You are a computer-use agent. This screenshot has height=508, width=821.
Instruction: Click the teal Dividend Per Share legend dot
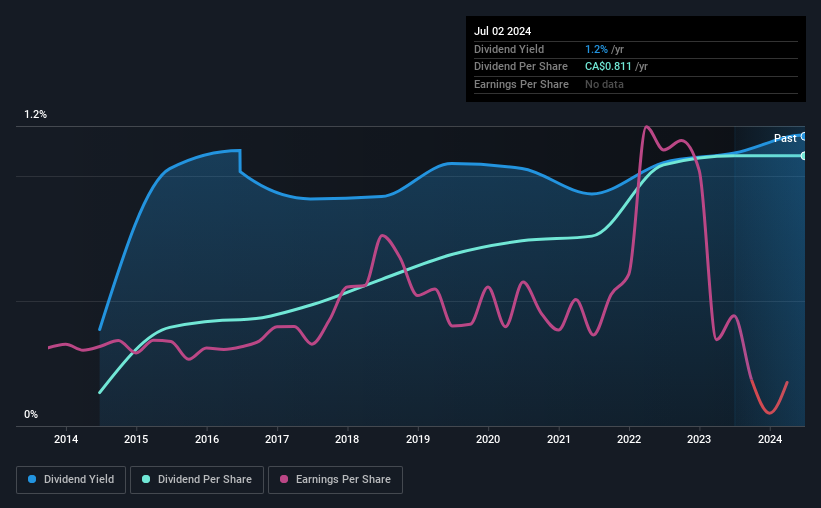[x=146, y=479]
